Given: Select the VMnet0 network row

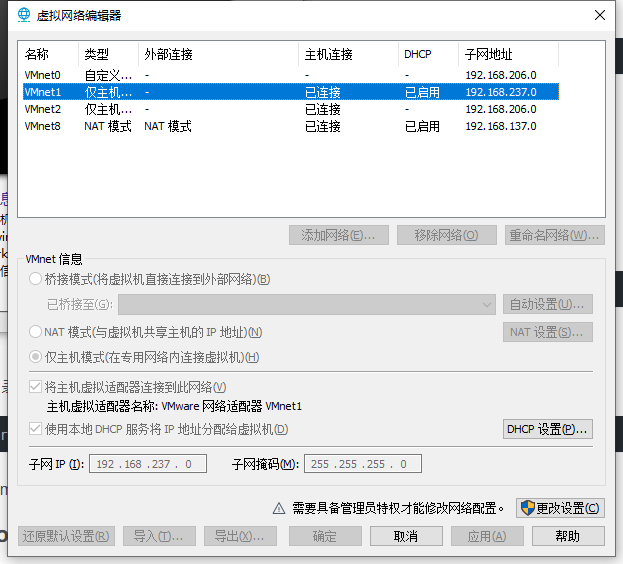Looking at the screenshot, I should [291, 75].
